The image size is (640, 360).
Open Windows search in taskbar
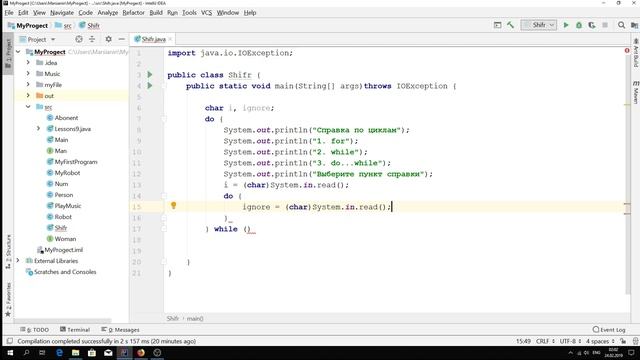26,353
